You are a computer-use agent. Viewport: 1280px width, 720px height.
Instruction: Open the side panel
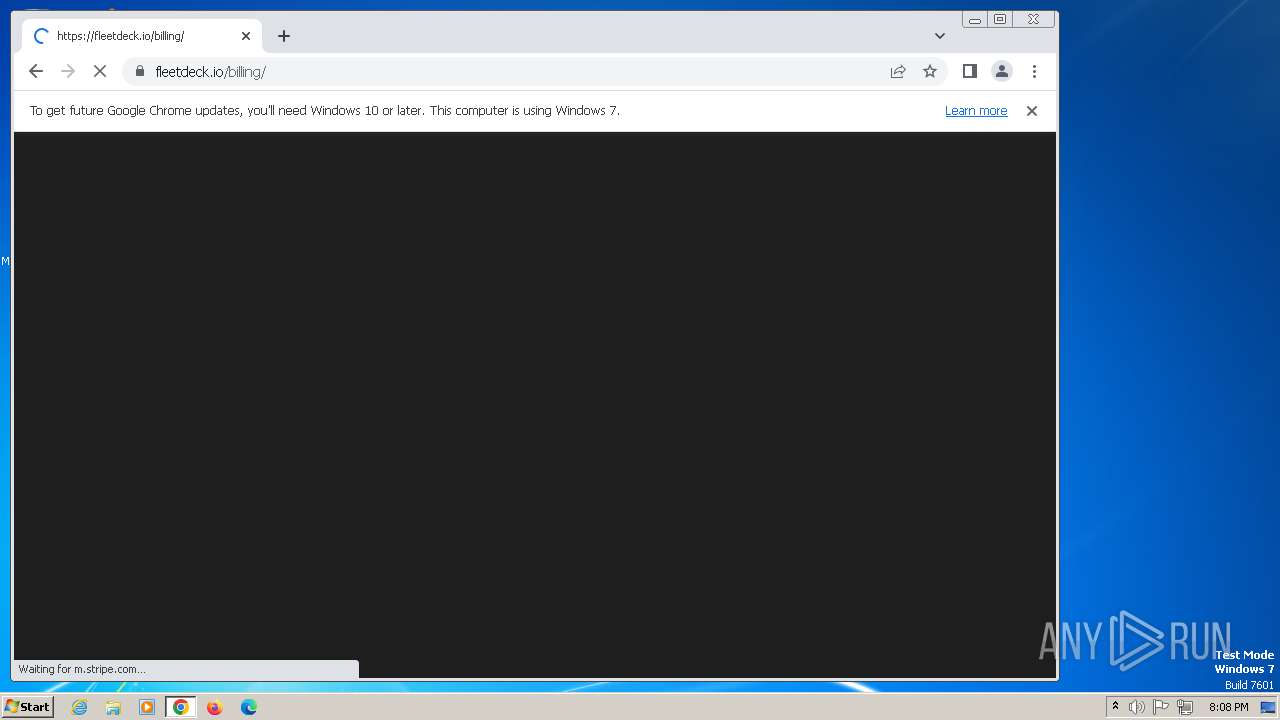[969, 71]
